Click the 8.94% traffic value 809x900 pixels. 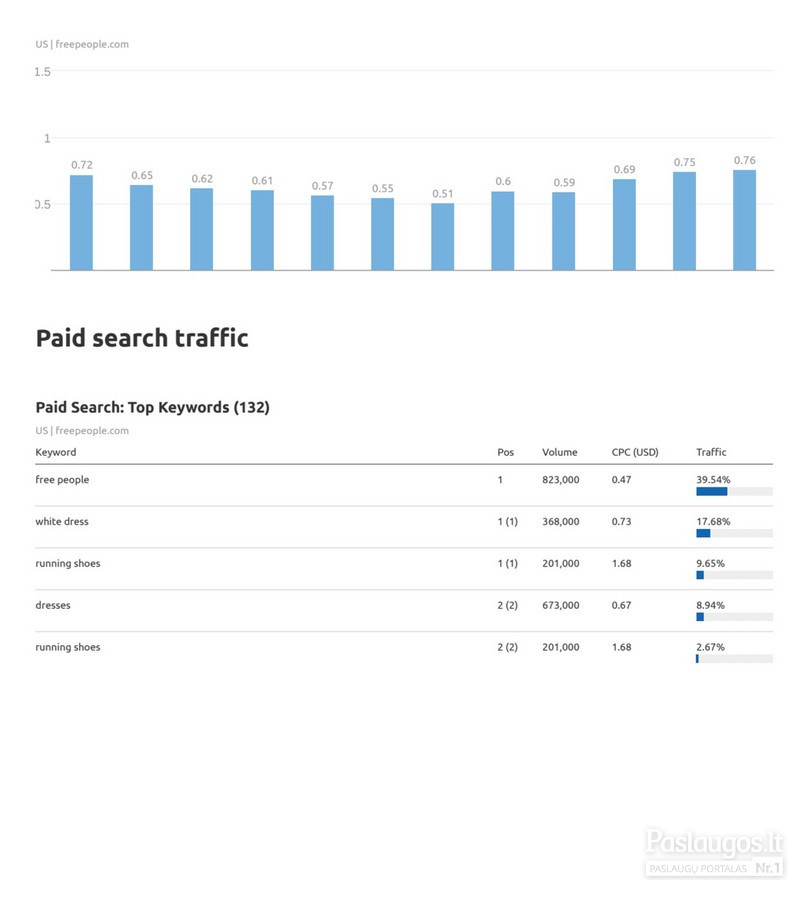710,606
